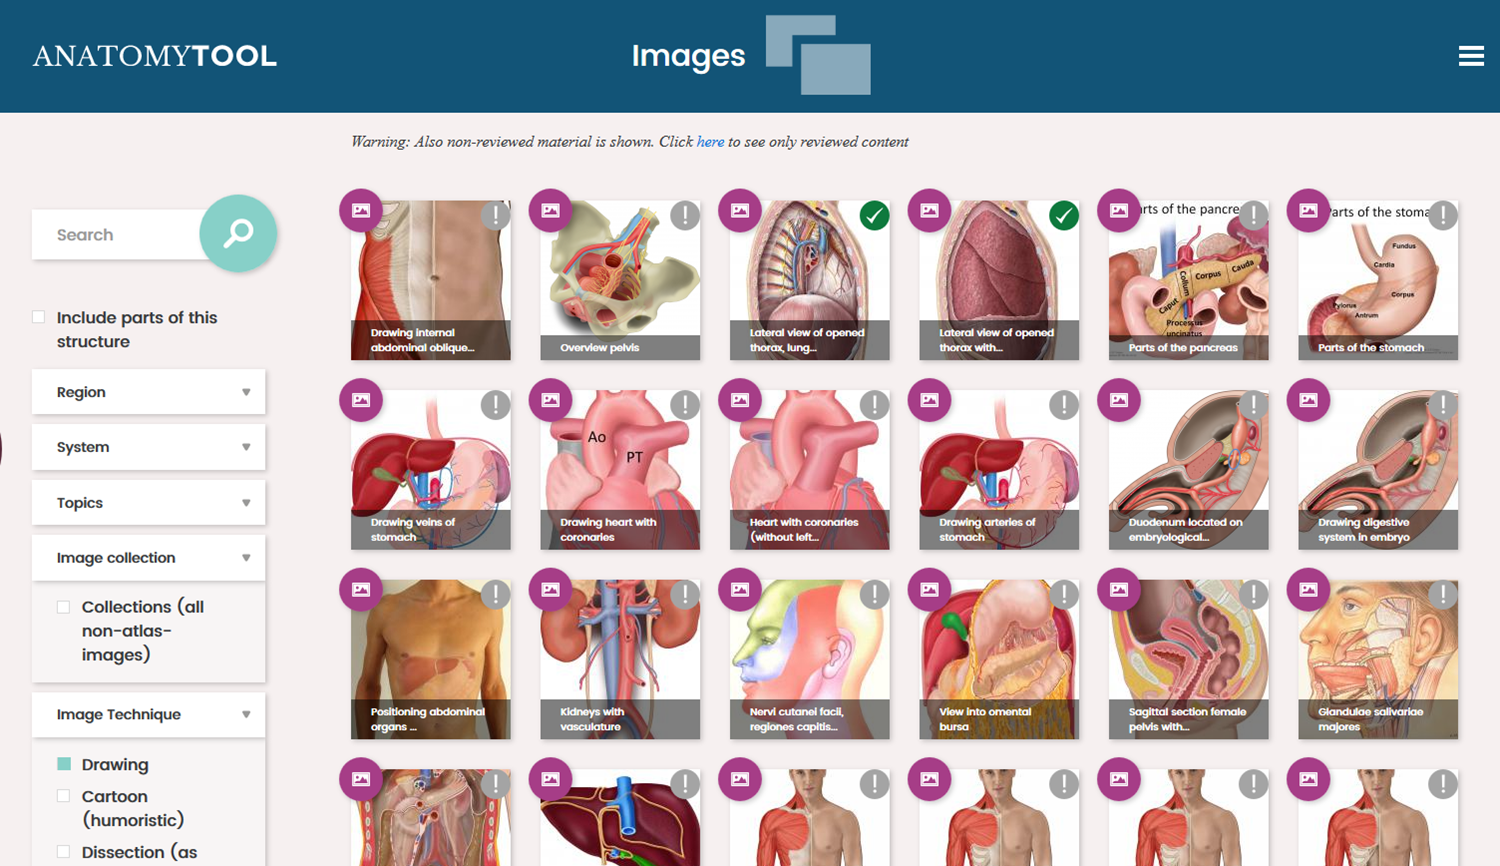Open the System filter dropdown
The width and height of the screenshot is (1500, 866).
[148, 447]
